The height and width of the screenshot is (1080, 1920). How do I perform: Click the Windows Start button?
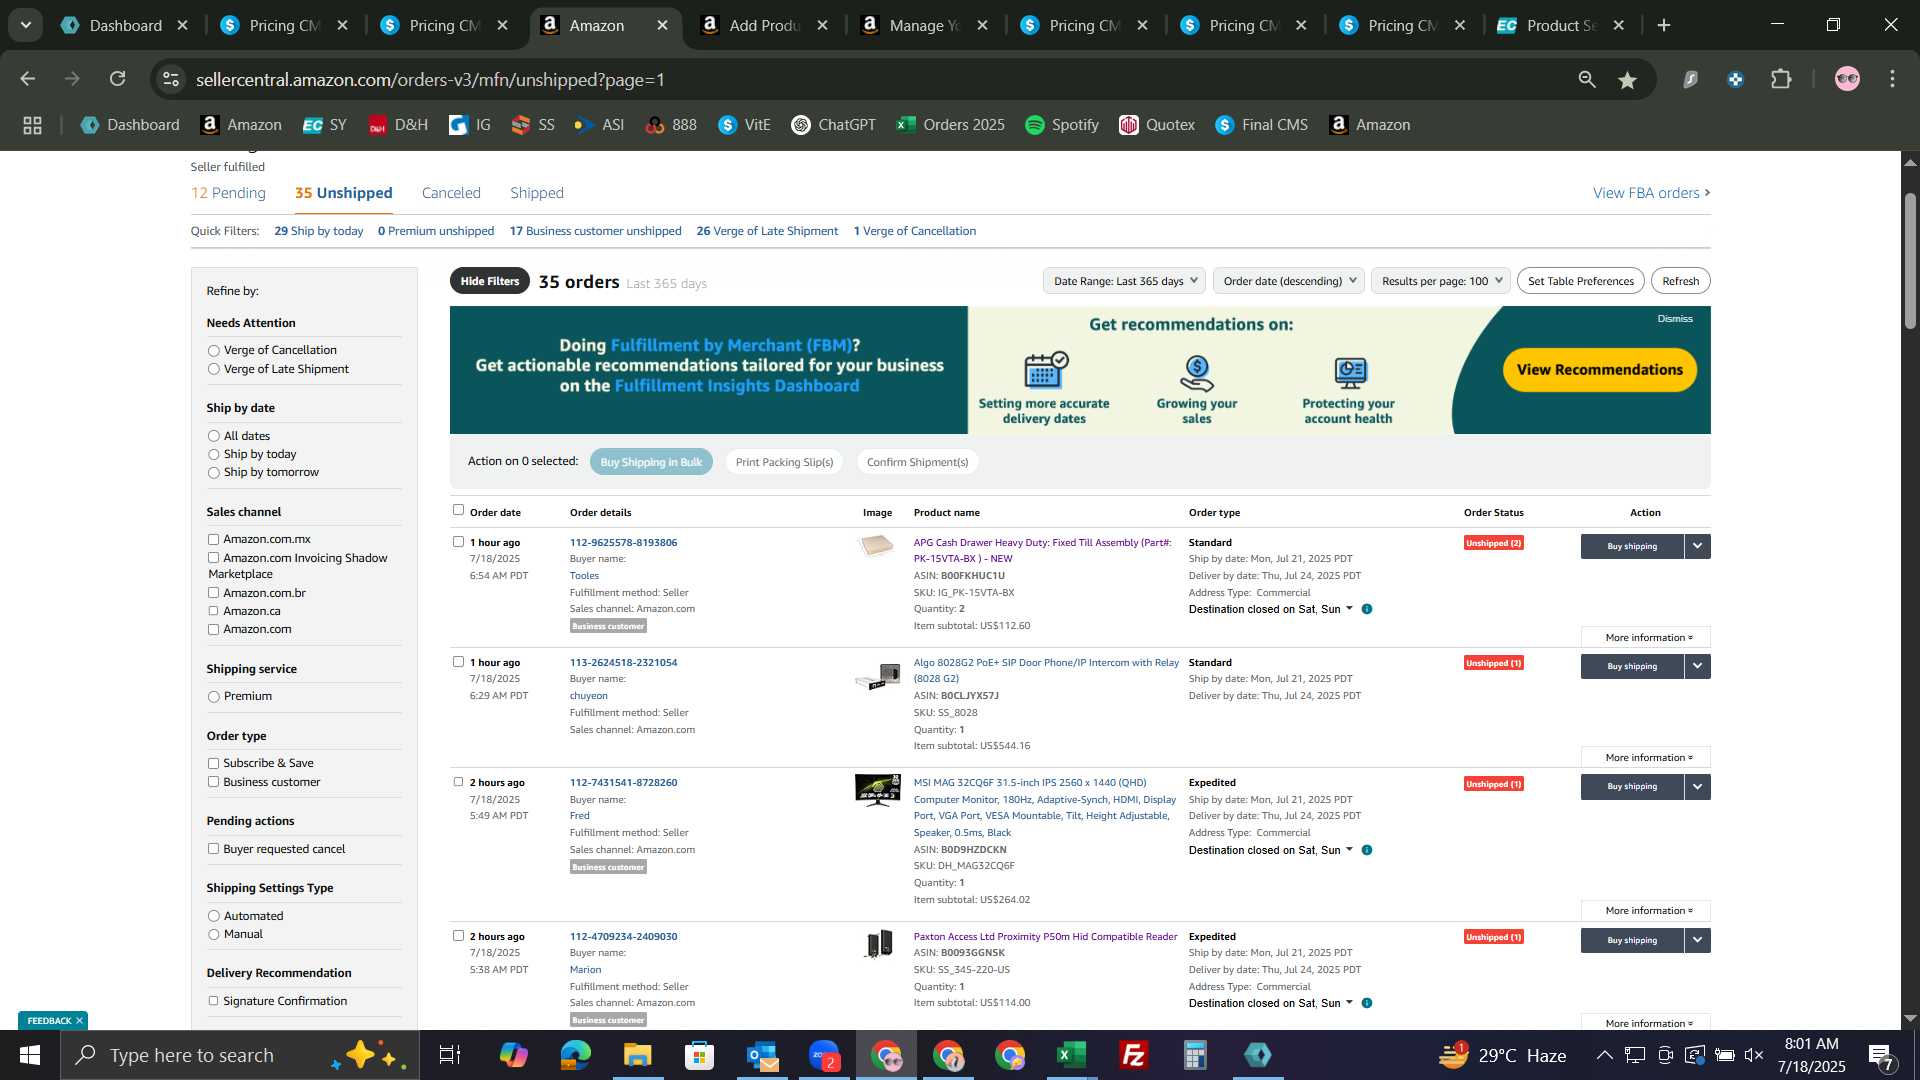pyautogui.click(x=30, y=1055)
